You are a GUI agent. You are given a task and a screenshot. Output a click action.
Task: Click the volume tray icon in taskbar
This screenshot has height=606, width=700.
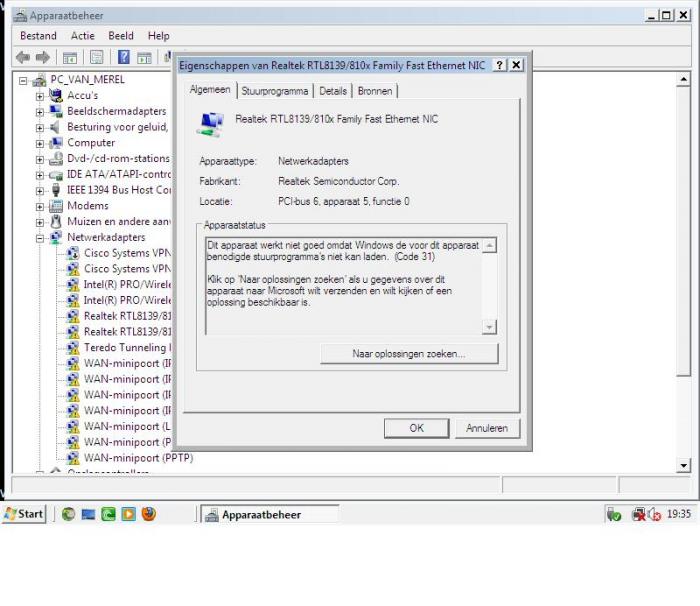point(654,514)
